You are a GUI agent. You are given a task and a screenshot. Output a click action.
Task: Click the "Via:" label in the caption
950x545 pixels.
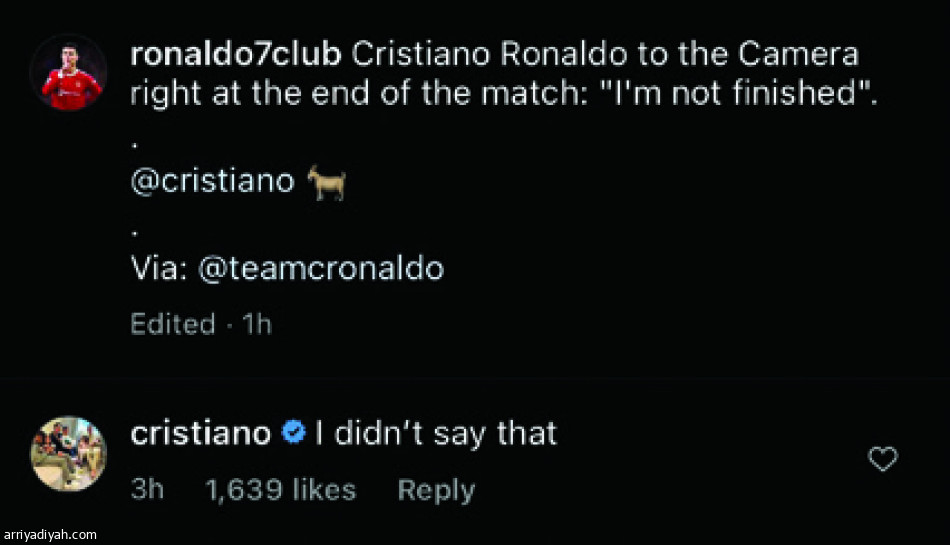tap(160, 268)
